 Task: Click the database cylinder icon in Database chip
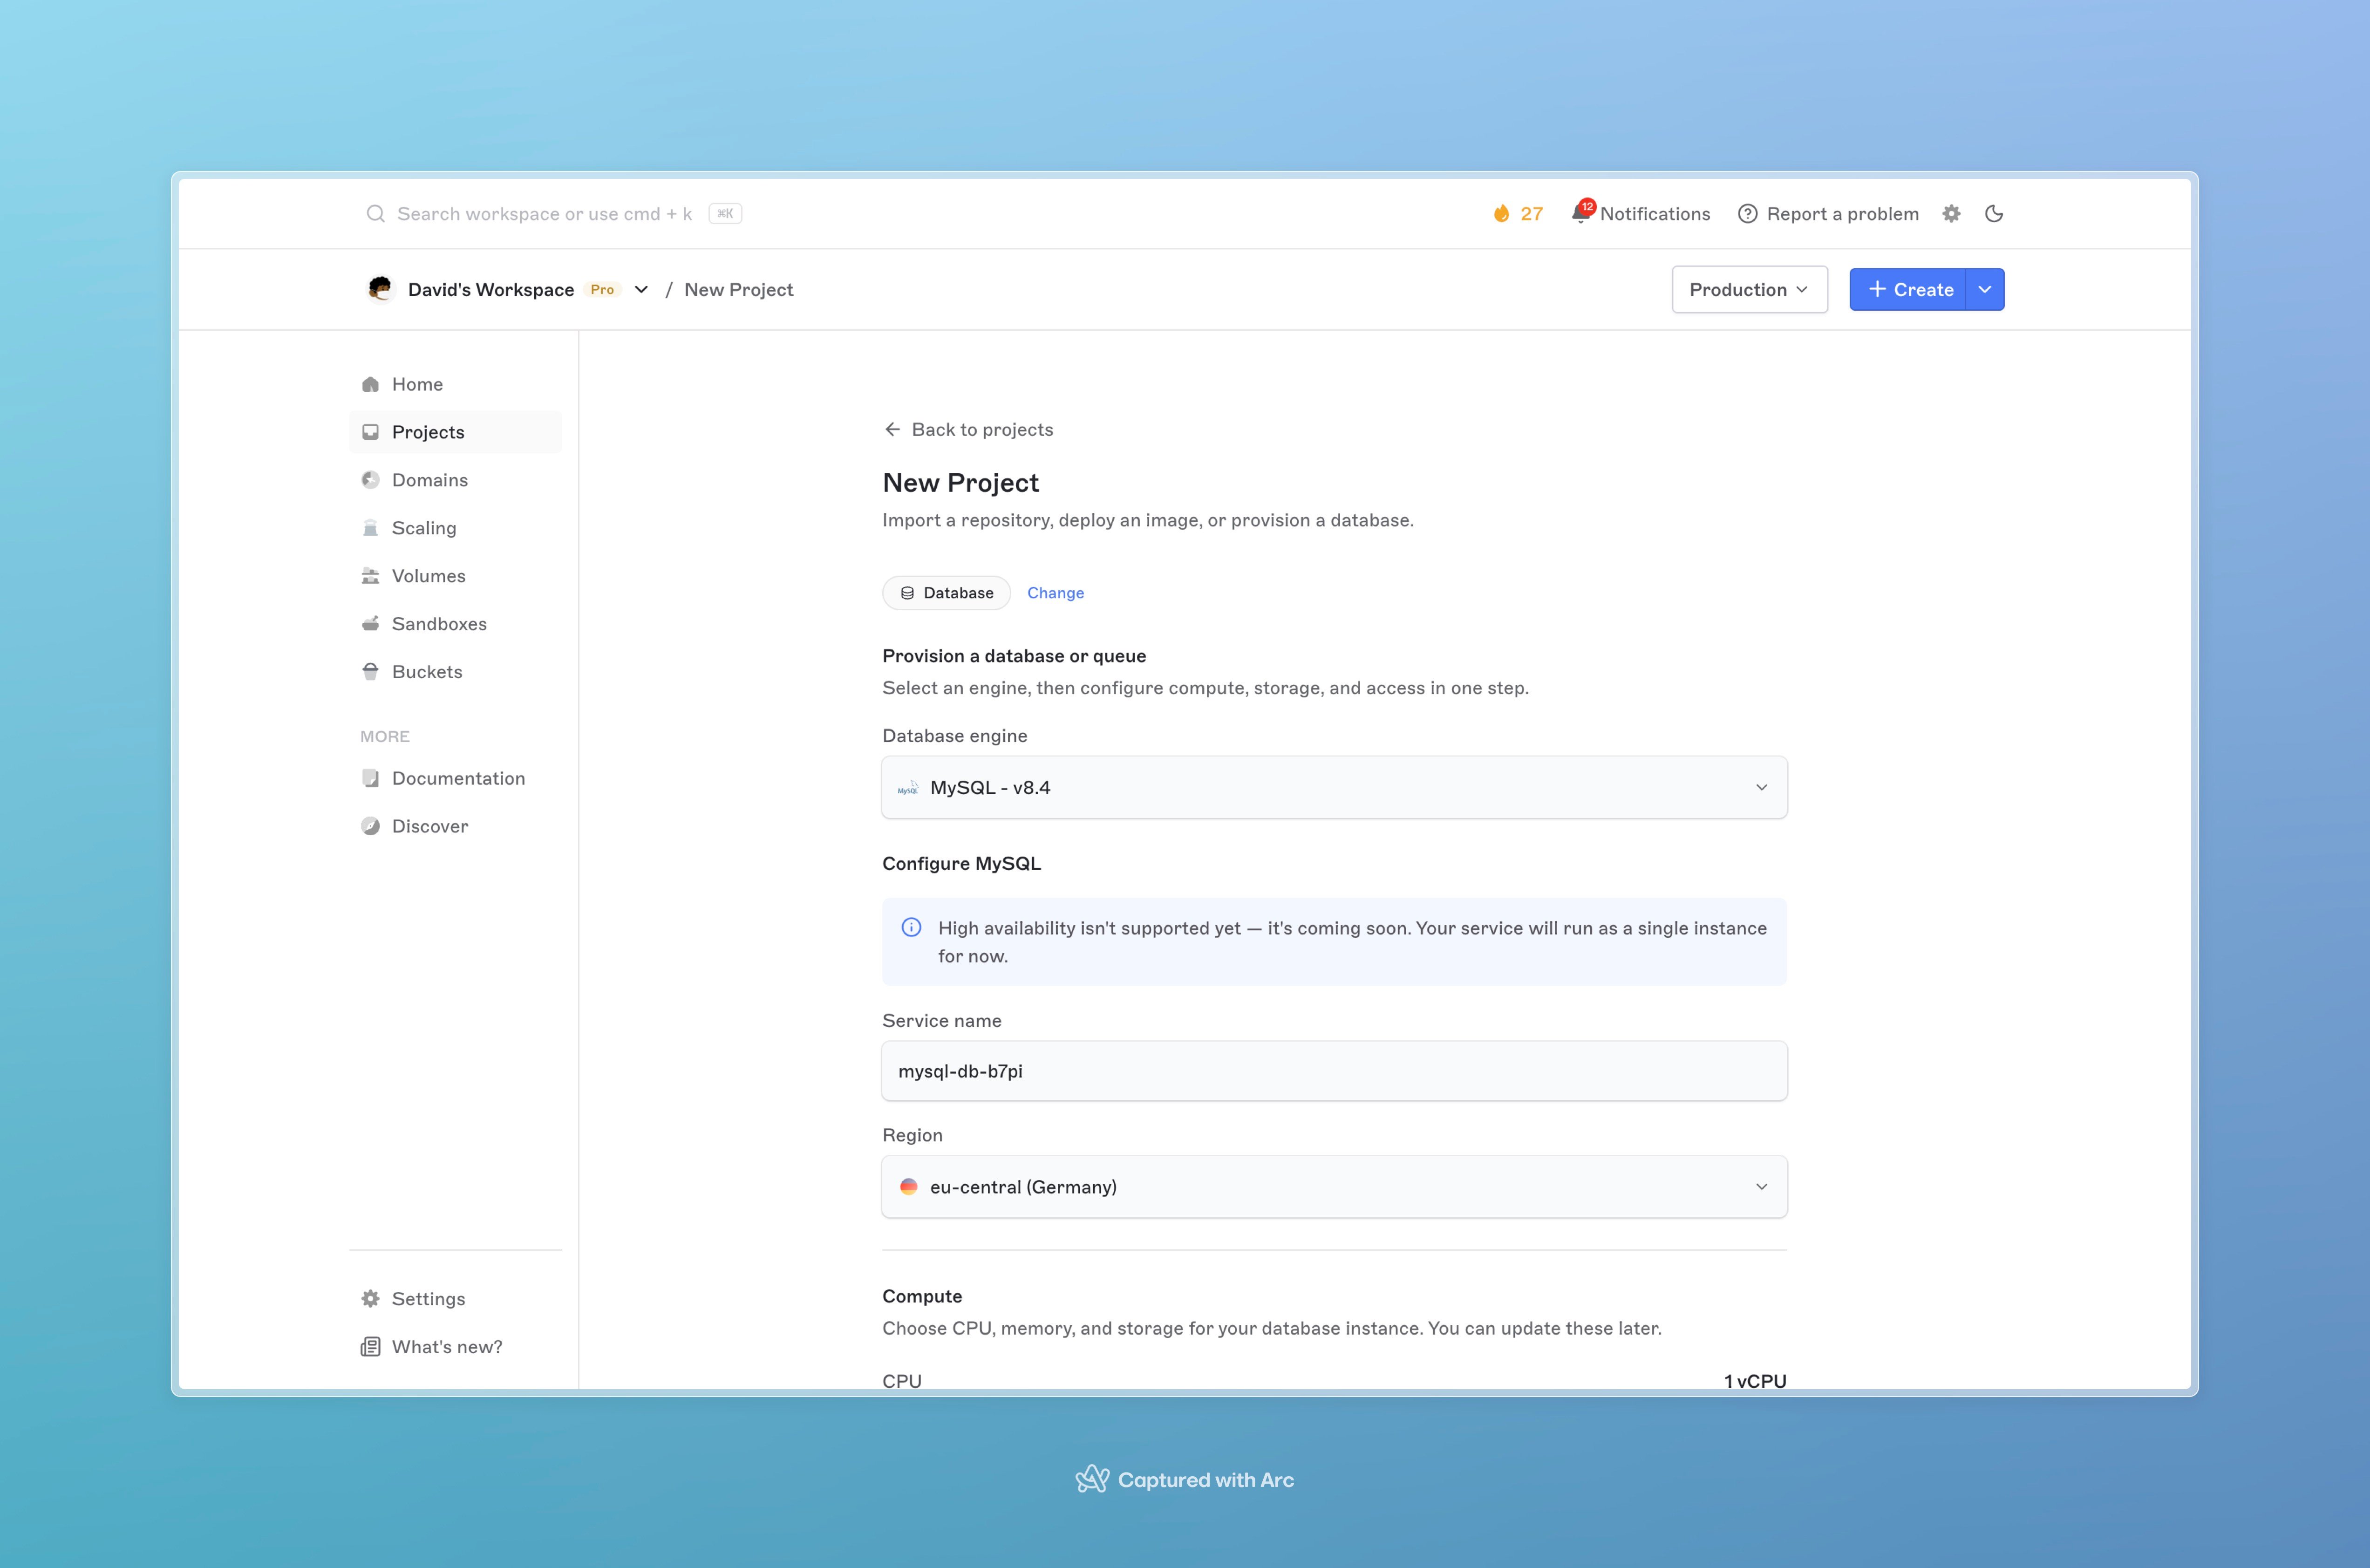[907, 593]
